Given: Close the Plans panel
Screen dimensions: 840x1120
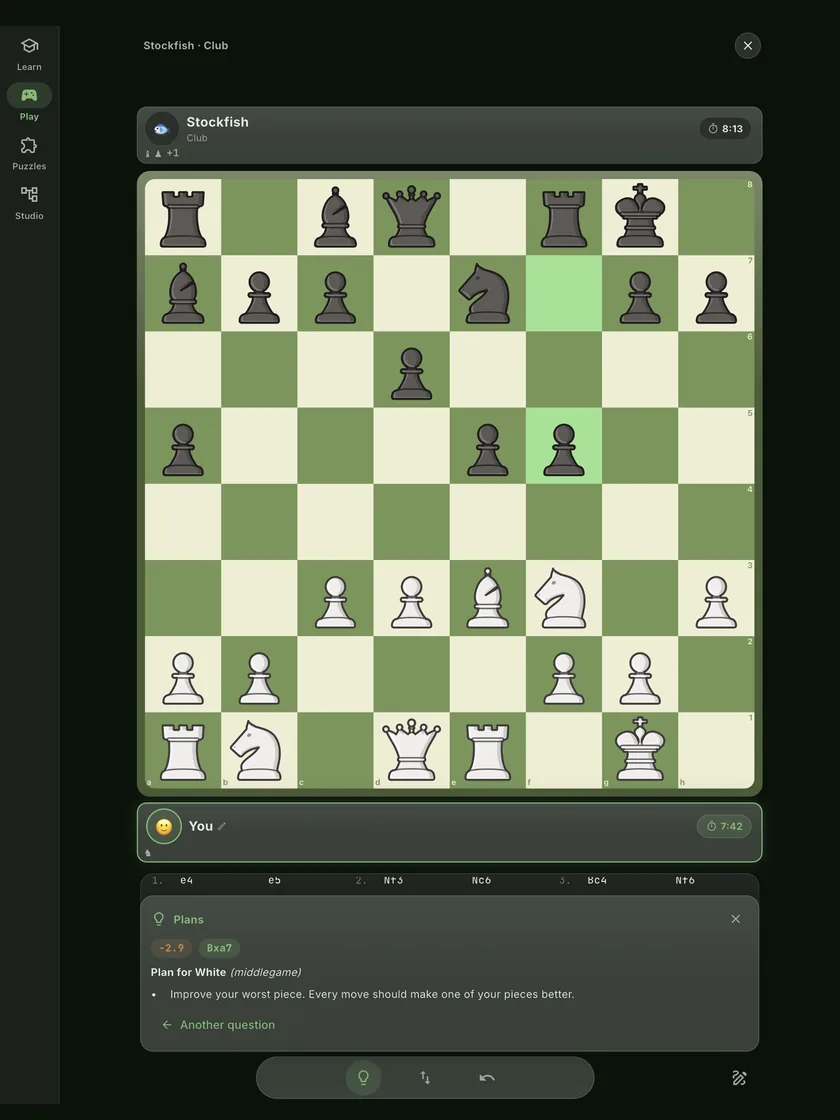Looking at the screenshot, I should [x=736, y=919].
